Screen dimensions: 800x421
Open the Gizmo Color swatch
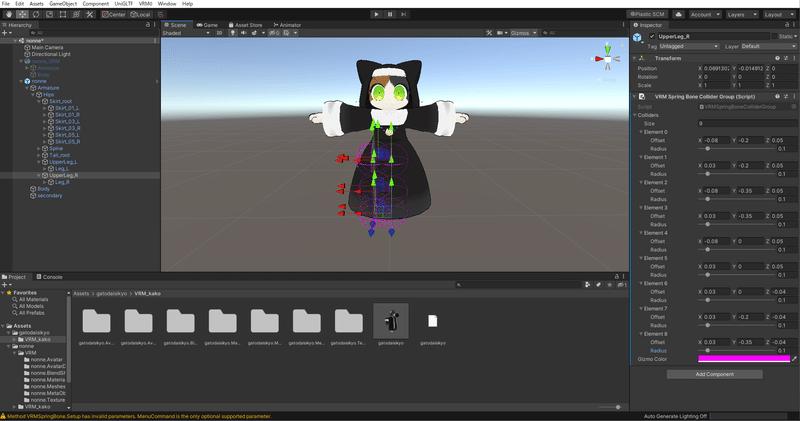(744, 359)
